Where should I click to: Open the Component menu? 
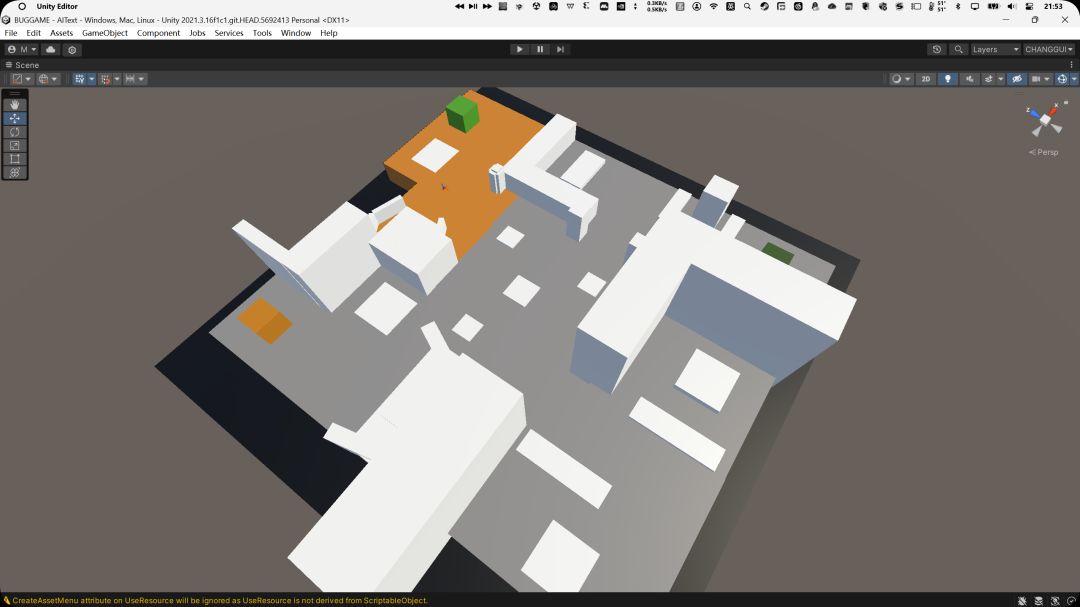click(x=158, y=33)
